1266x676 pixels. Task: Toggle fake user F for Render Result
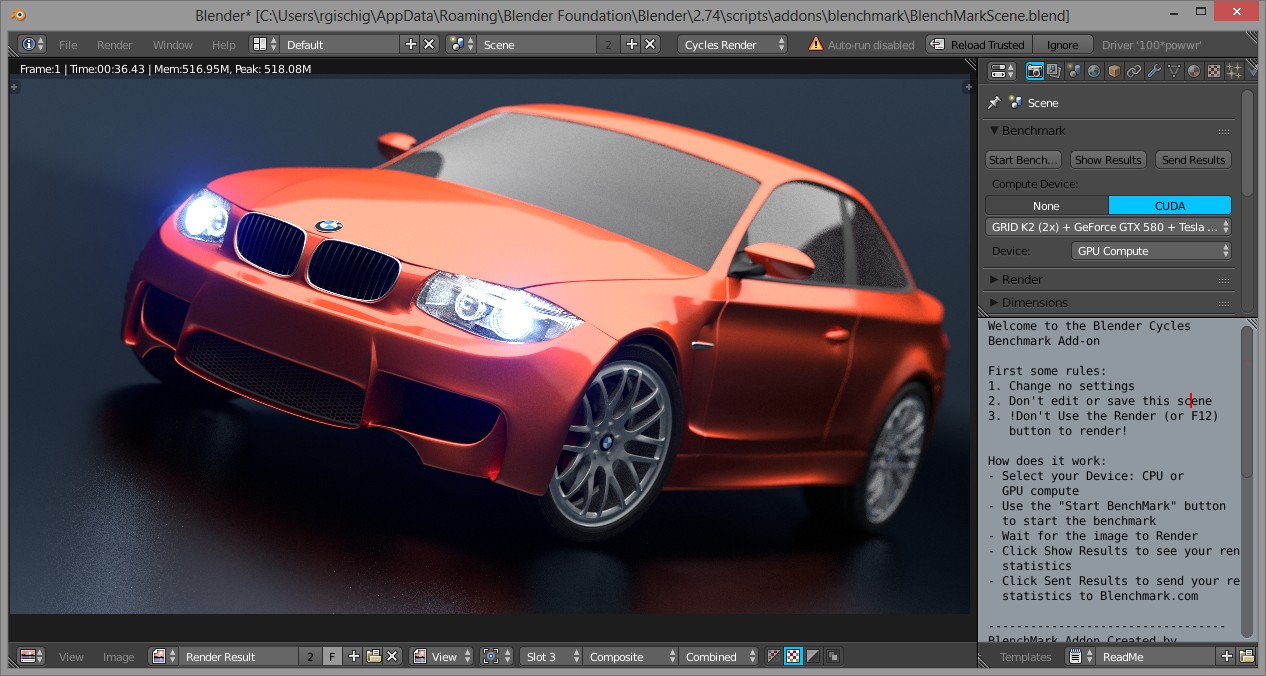pos(331,657)
